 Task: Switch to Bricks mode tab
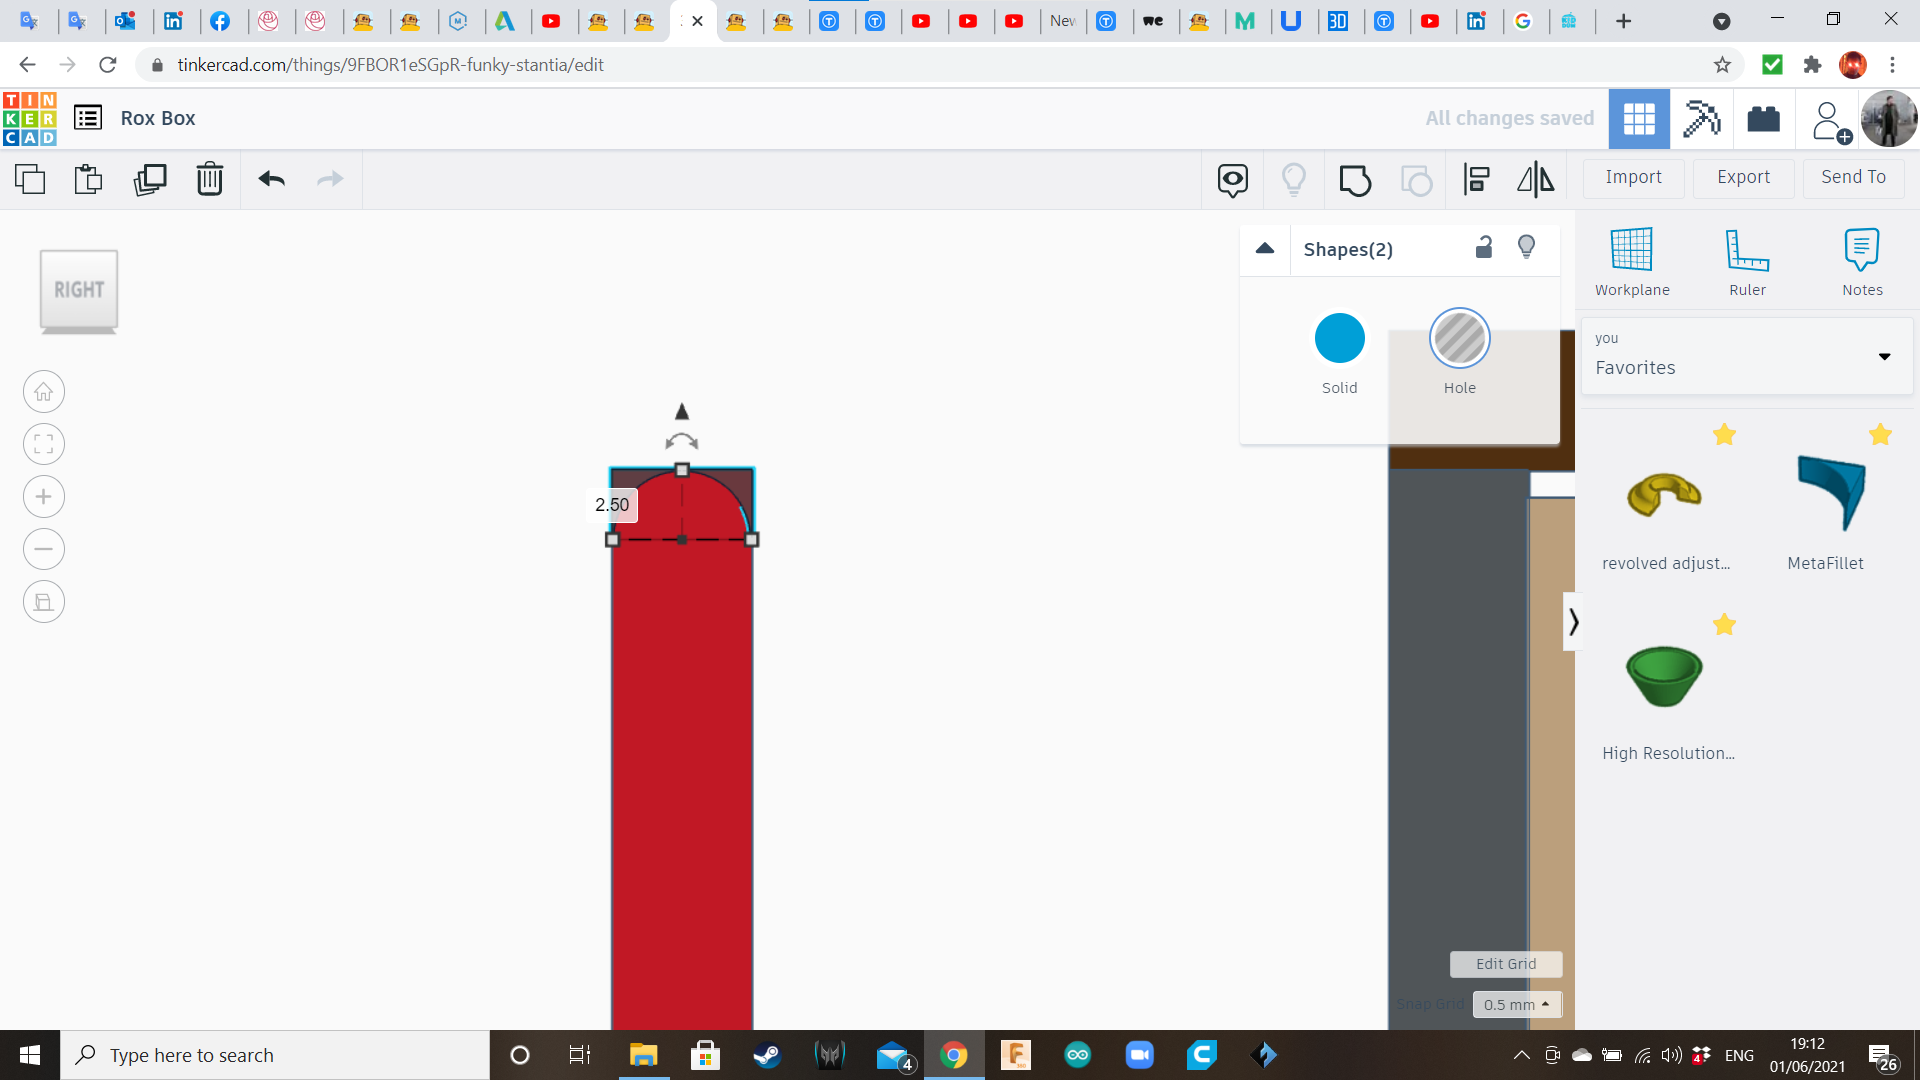(1763, 119)
